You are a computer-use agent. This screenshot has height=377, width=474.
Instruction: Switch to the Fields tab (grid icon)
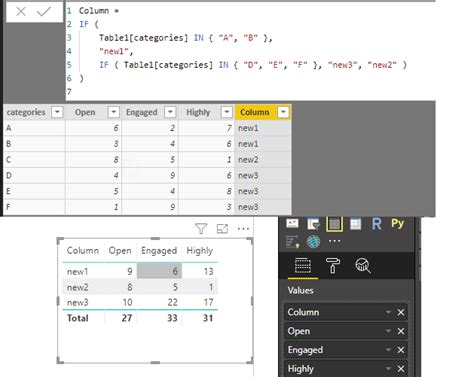pos(303,266)
